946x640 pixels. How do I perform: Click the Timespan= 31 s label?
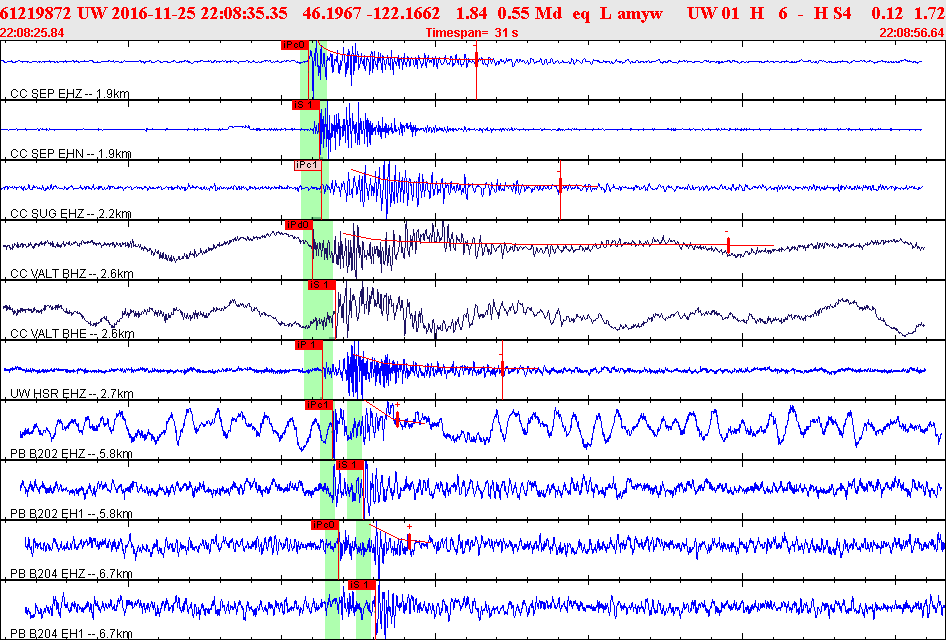[x=472, y=33]
